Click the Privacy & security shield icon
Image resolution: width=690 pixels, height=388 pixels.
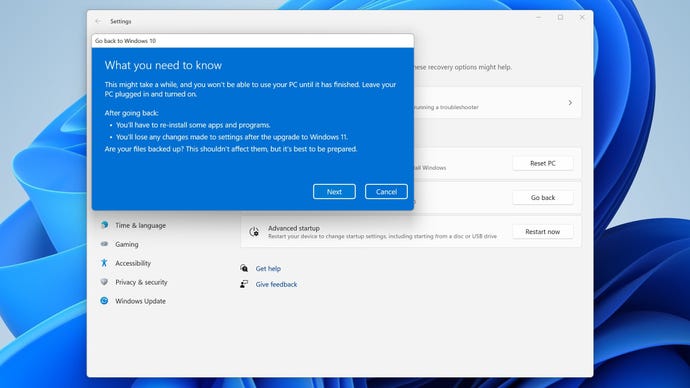click(x=104, y=282)
